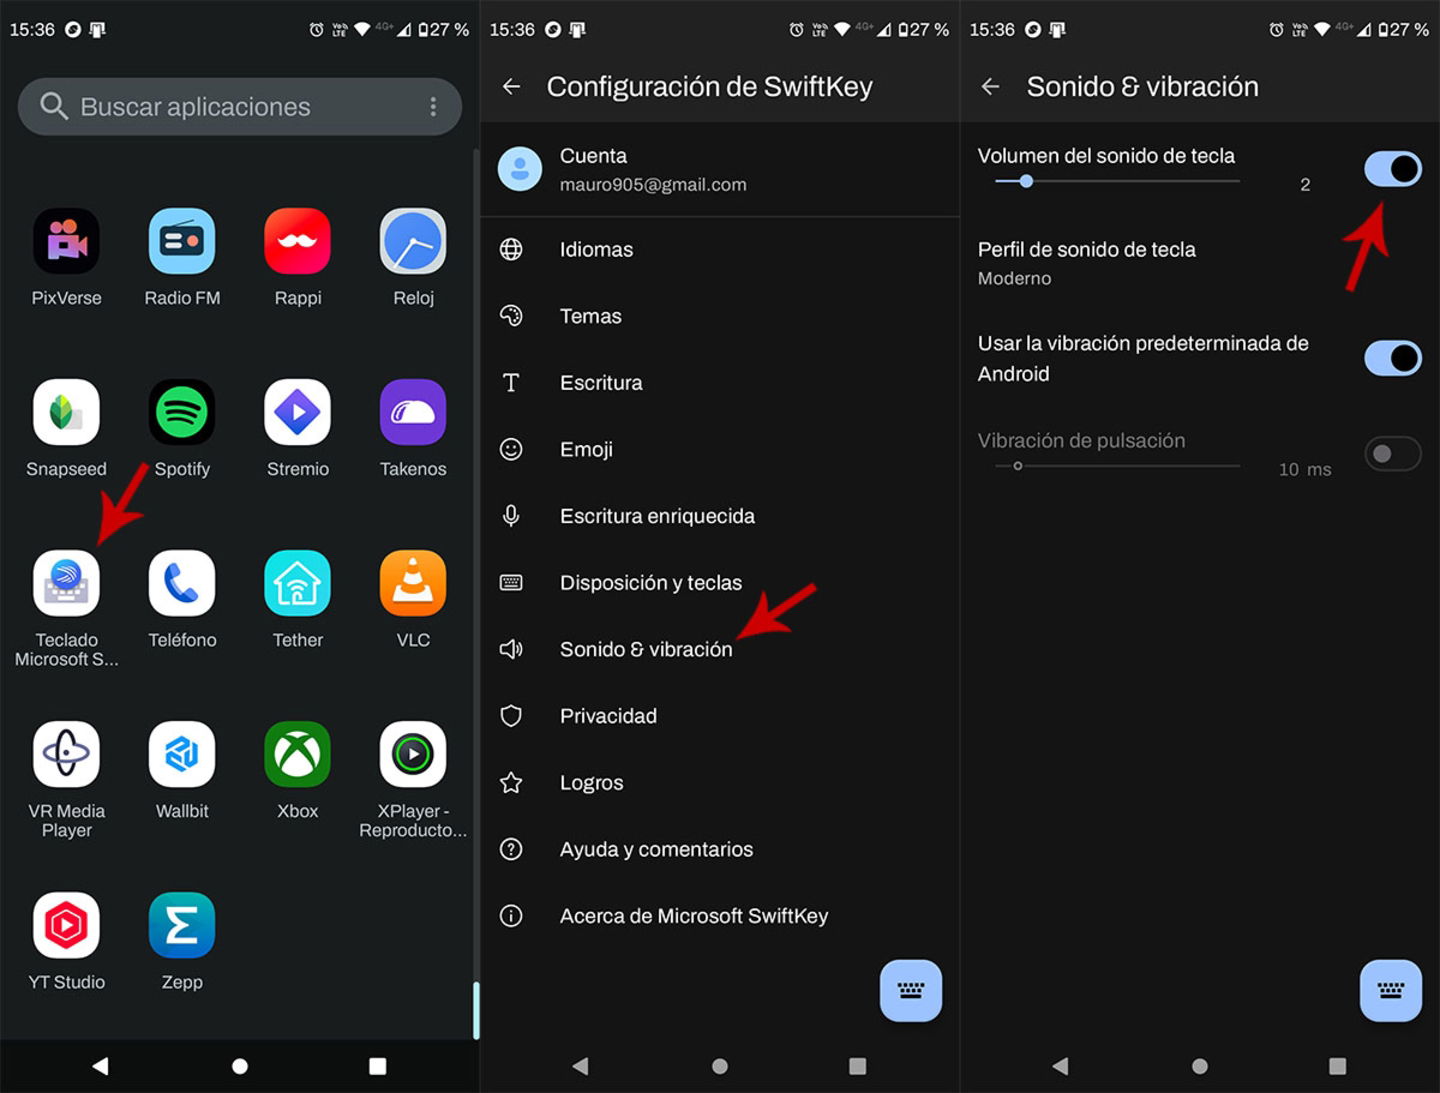The height and width of the screenshot is (1093, 1440).
Task: Open Spotify app
Action: coord(182,412)
